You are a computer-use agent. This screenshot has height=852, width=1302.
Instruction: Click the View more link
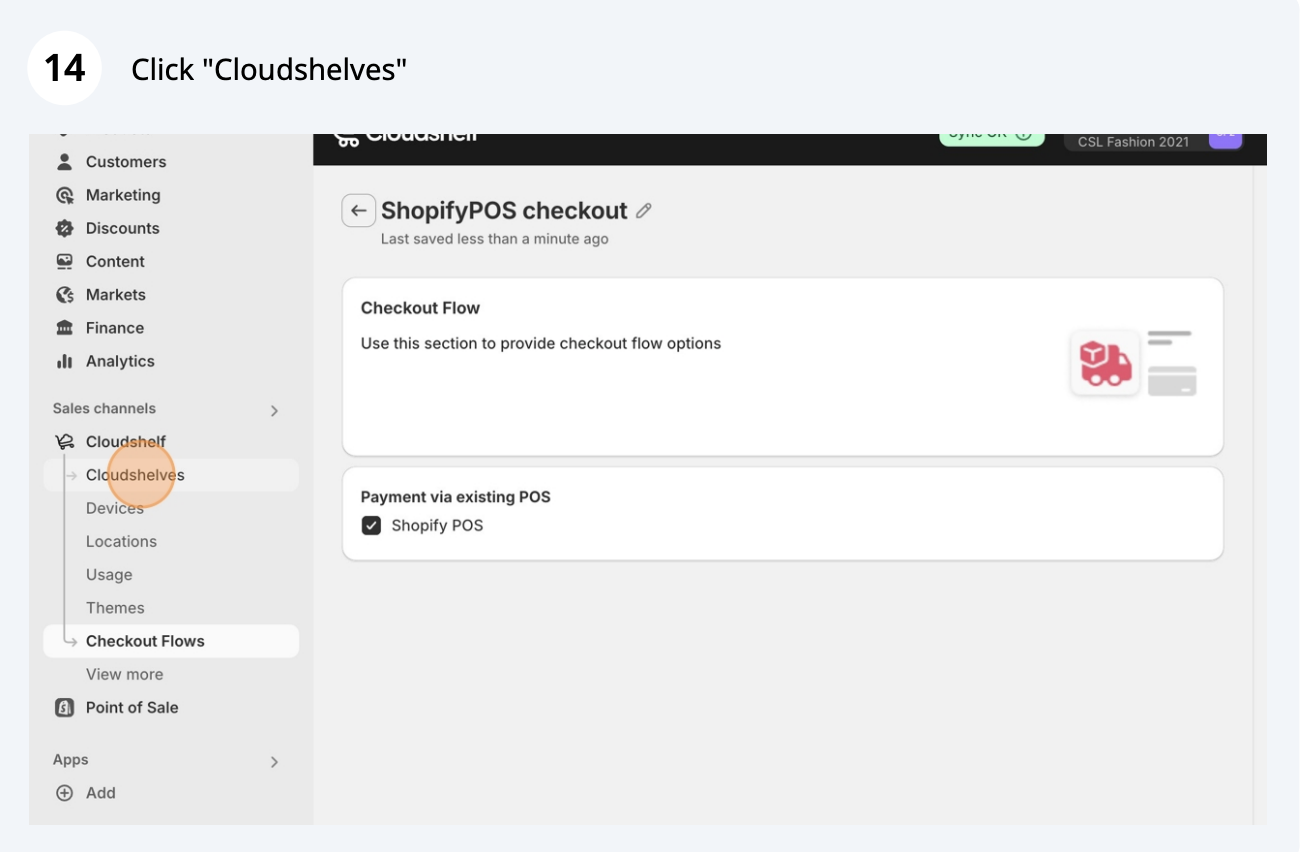pos(124,674)
